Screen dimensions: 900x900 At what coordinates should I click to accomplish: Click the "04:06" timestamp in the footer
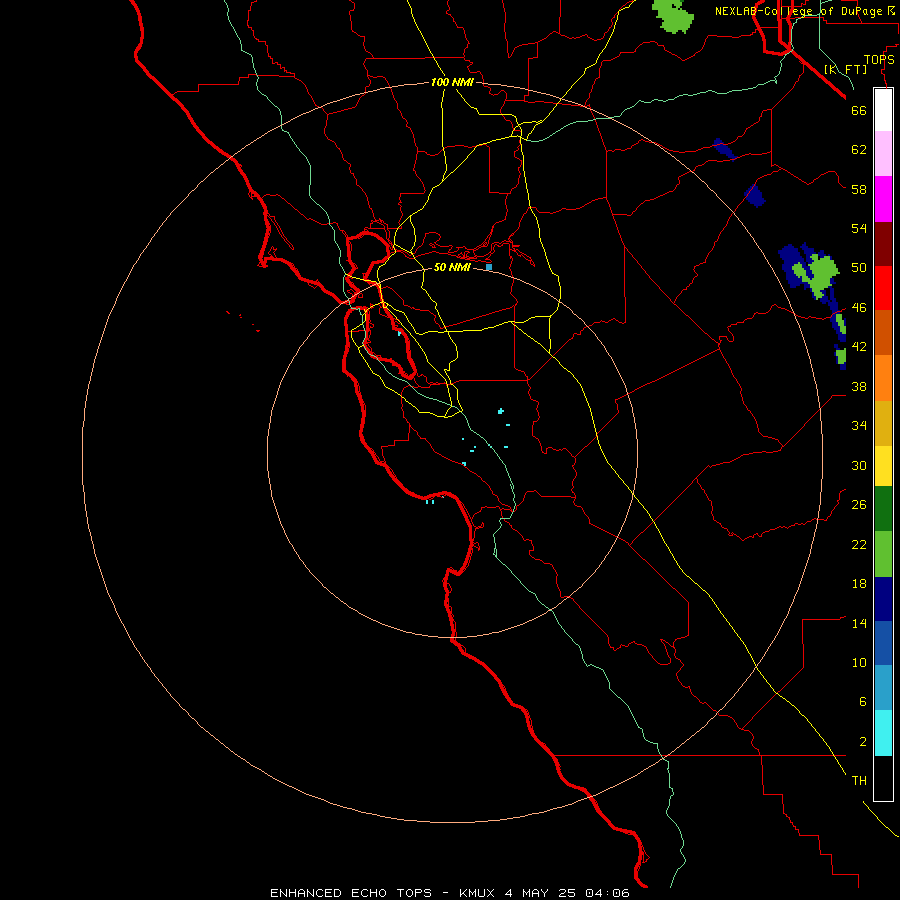607,893
